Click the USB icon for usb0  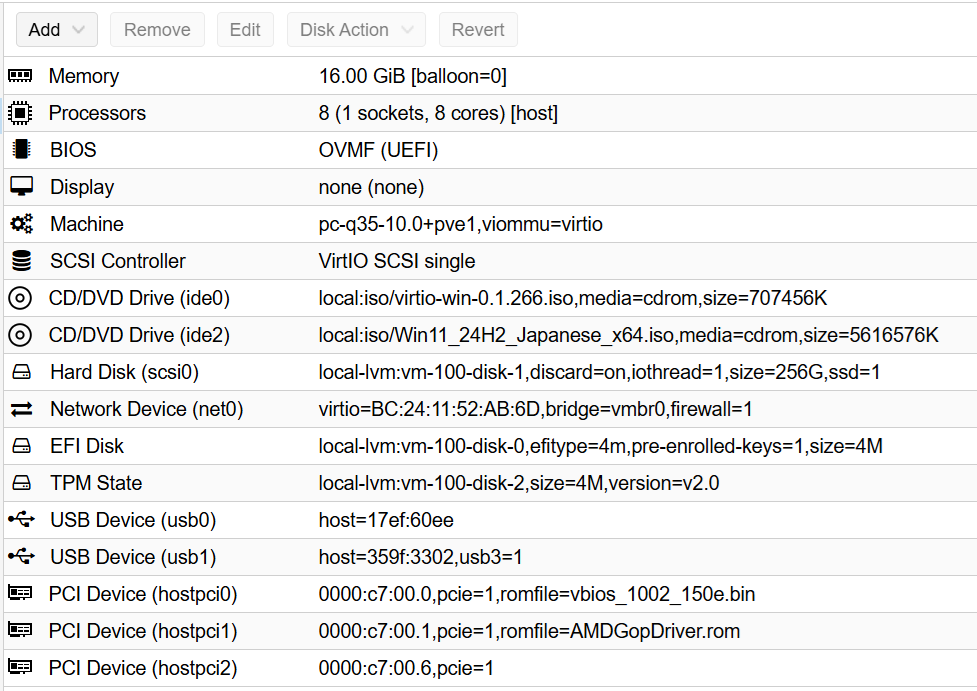click(x=21, y=520)
